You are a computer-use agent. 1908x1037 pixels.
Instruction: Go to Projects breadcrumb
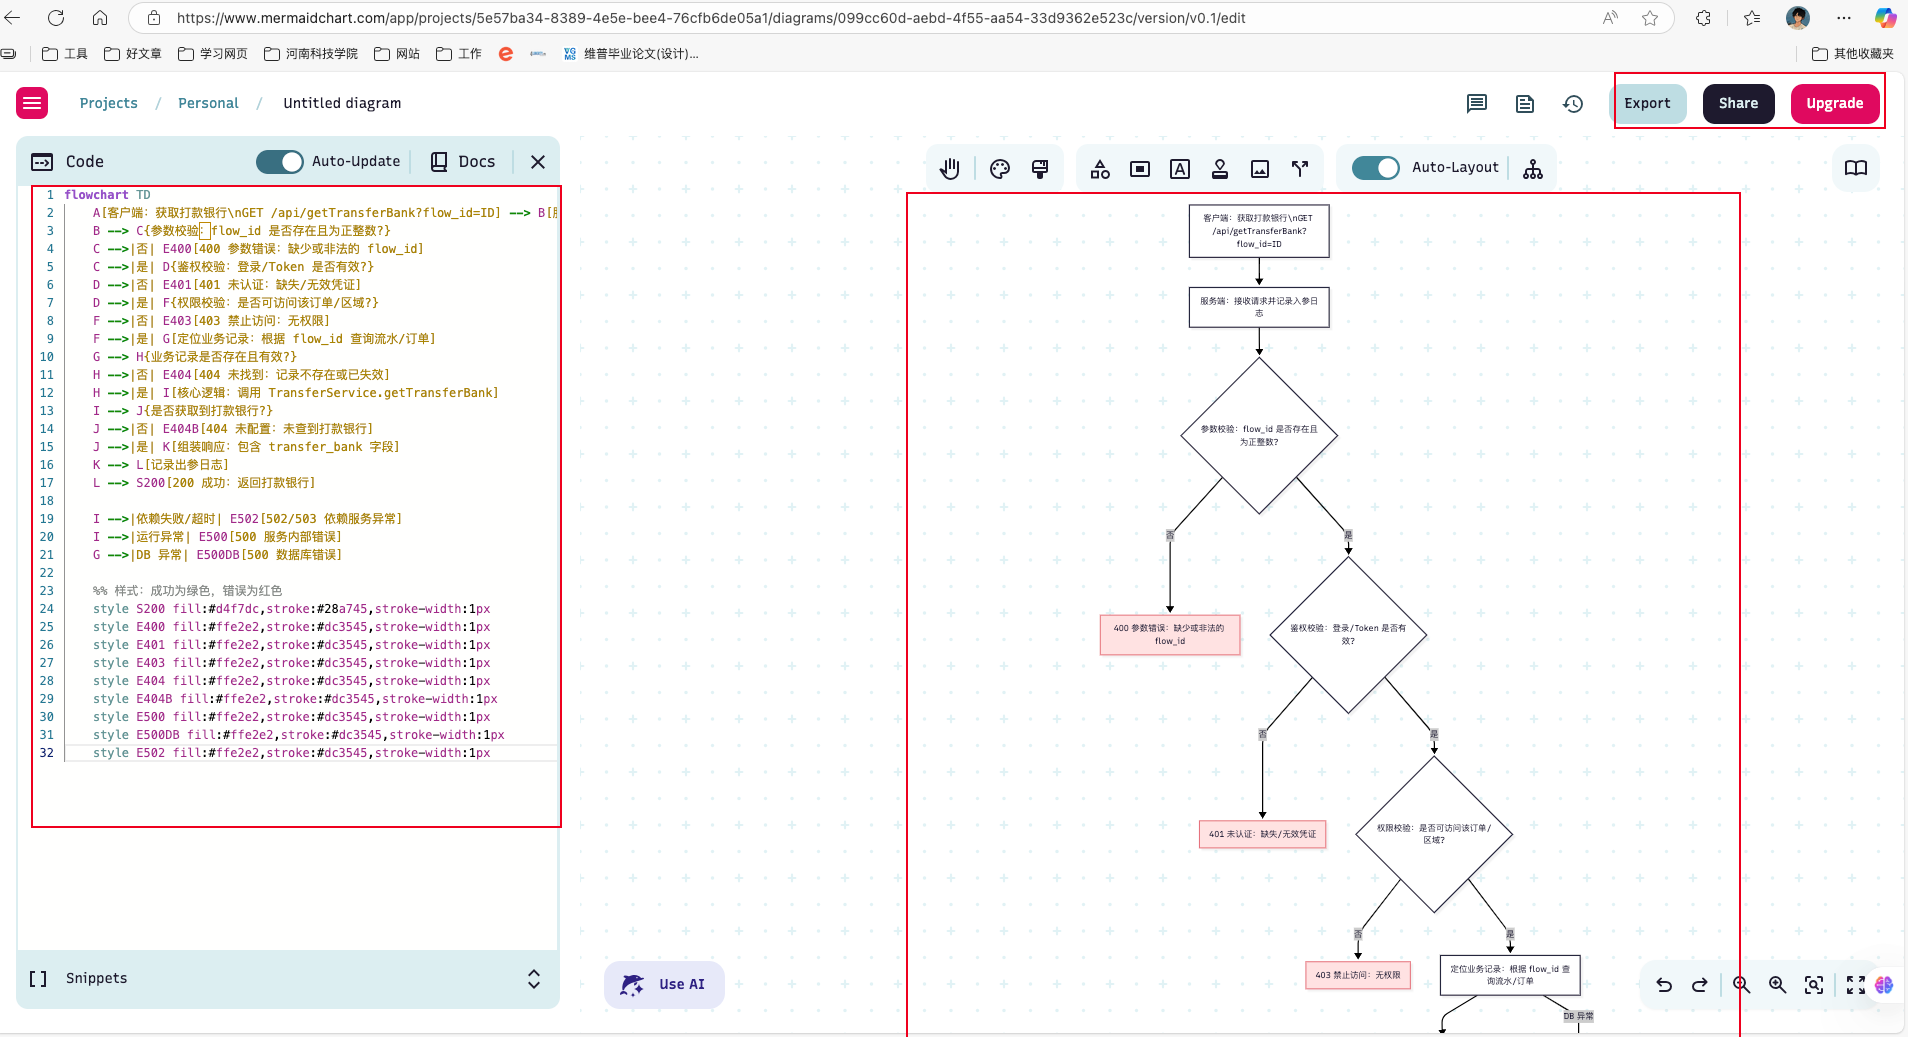click(109, 103)
